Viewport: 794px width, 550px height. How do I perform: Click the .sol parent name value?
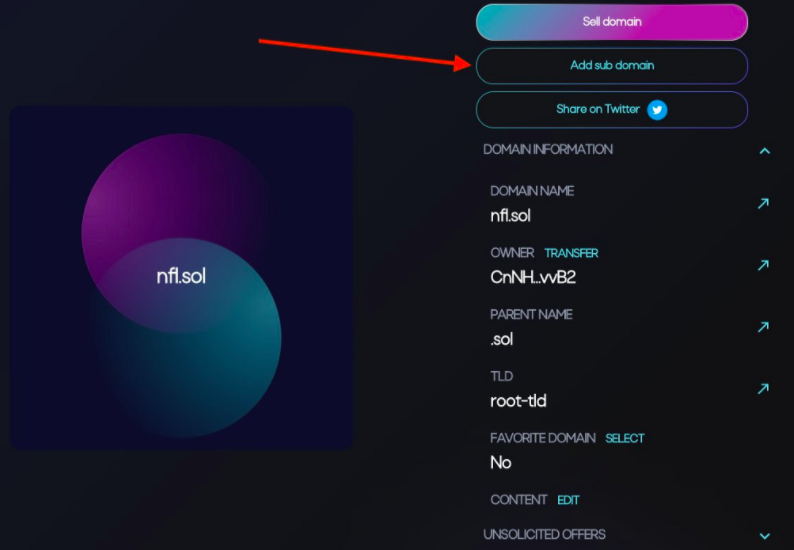pos(501,339)
